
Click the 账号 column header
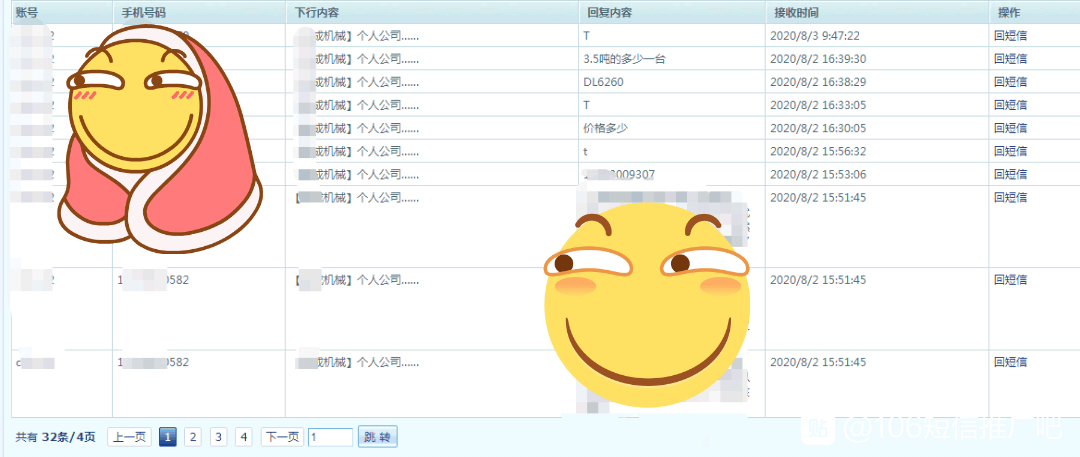pyautogui.click(x=25, y=12)
